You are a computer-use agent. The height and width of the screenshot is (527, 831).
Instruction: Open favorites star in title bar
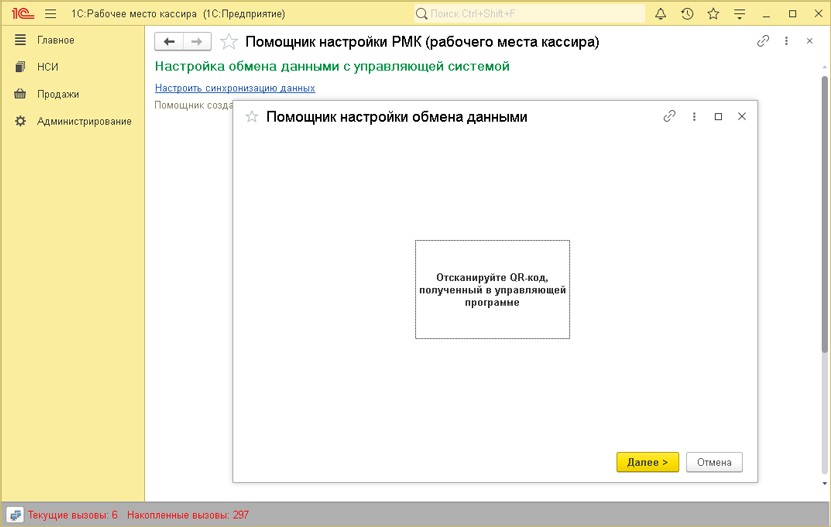[713, 14]
